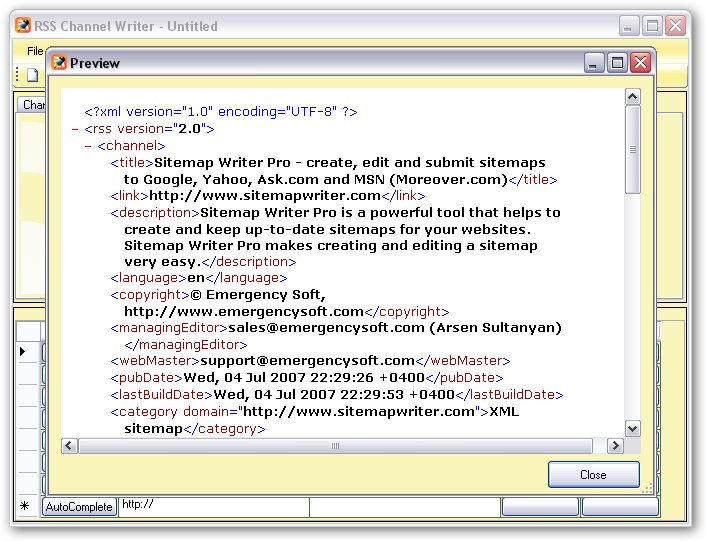The image size is (706, 541).
Task: Click the vertical scrollbar up arrow
Action: coord(633,97)
